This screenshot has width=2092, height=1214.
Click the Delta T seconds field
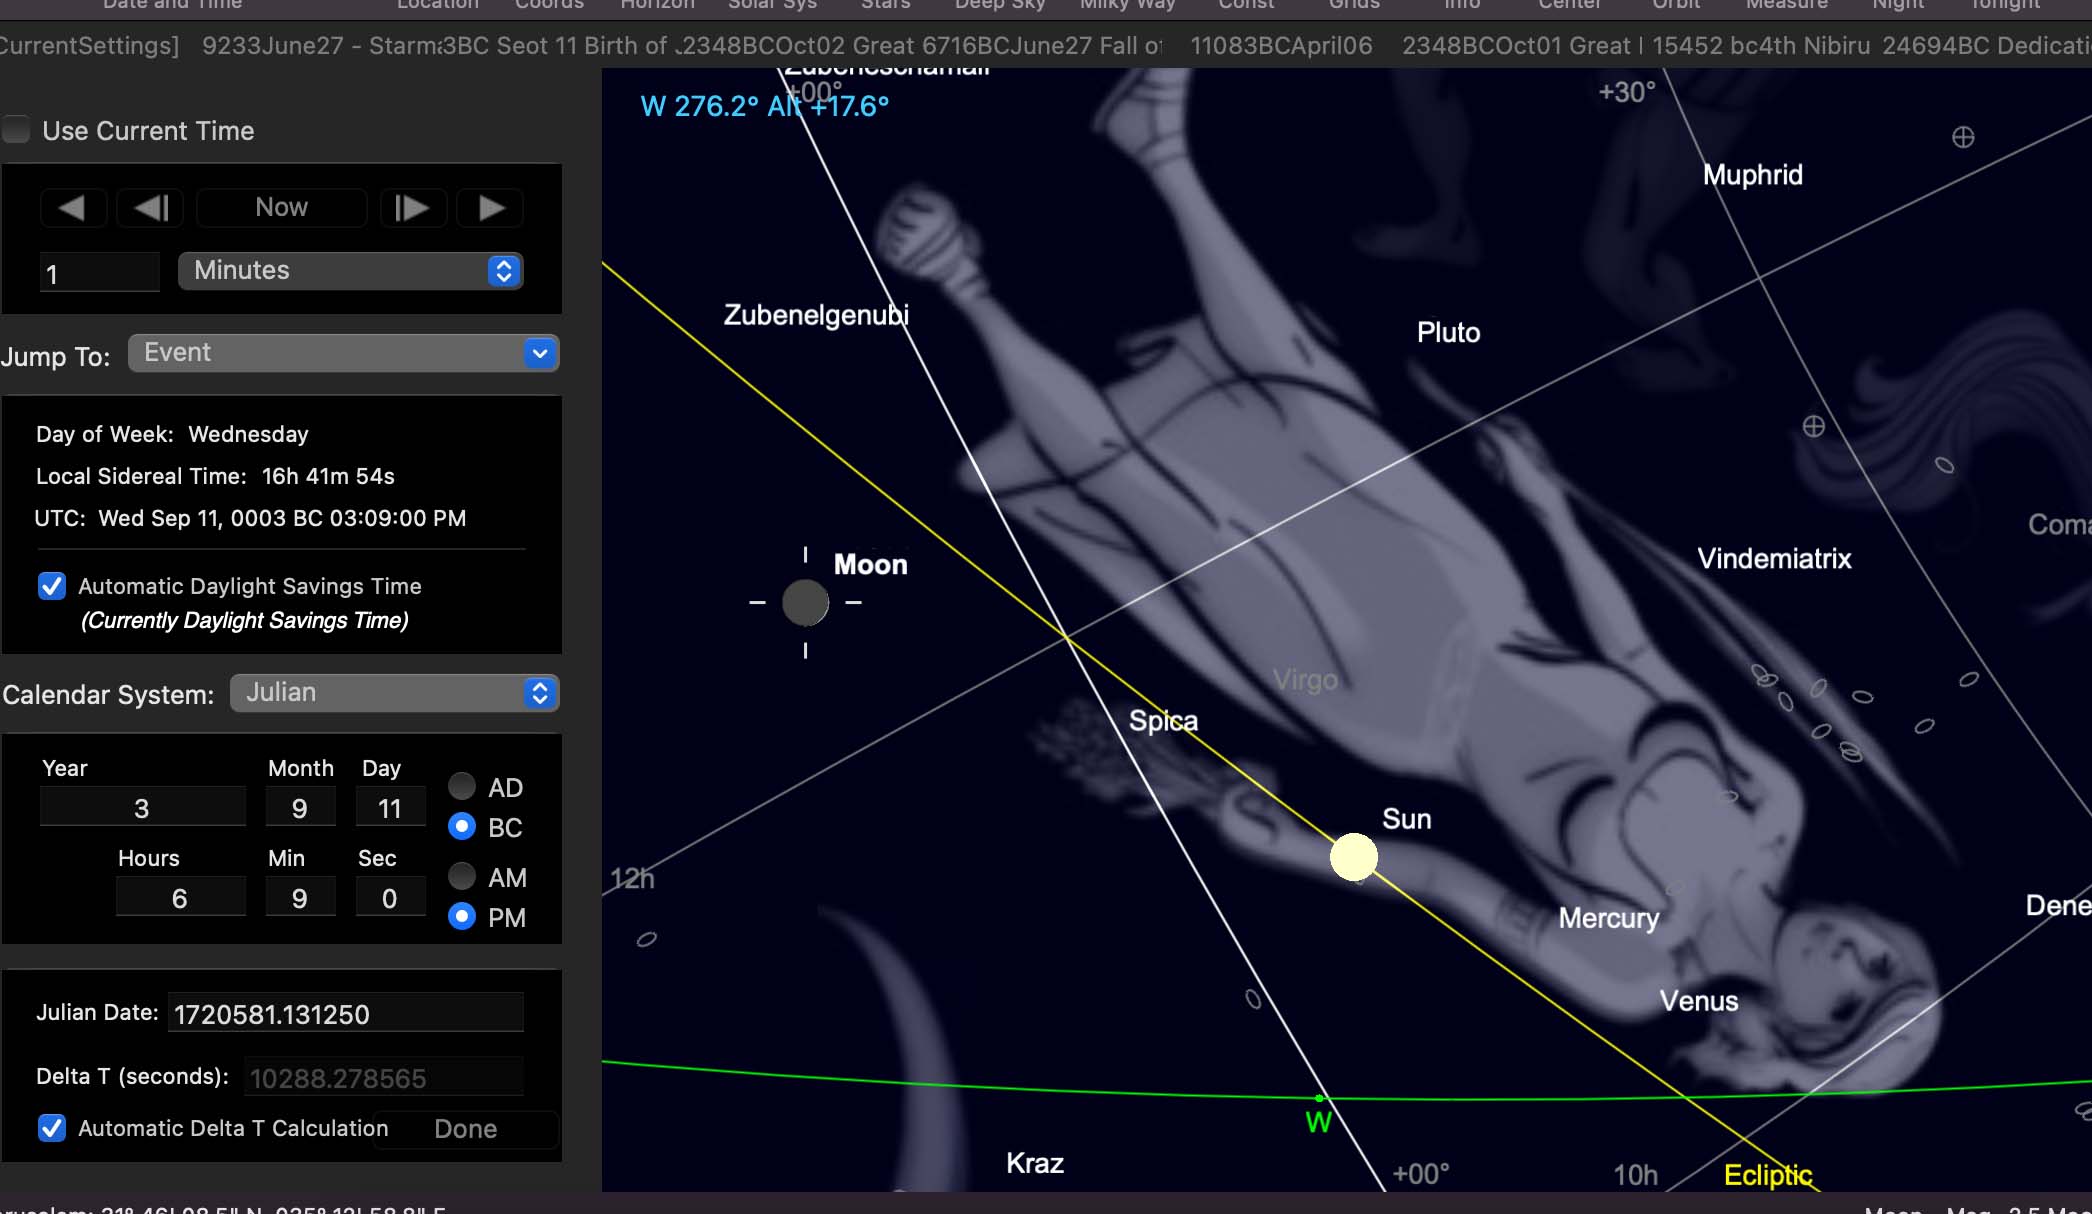[x=384, y=1077]
